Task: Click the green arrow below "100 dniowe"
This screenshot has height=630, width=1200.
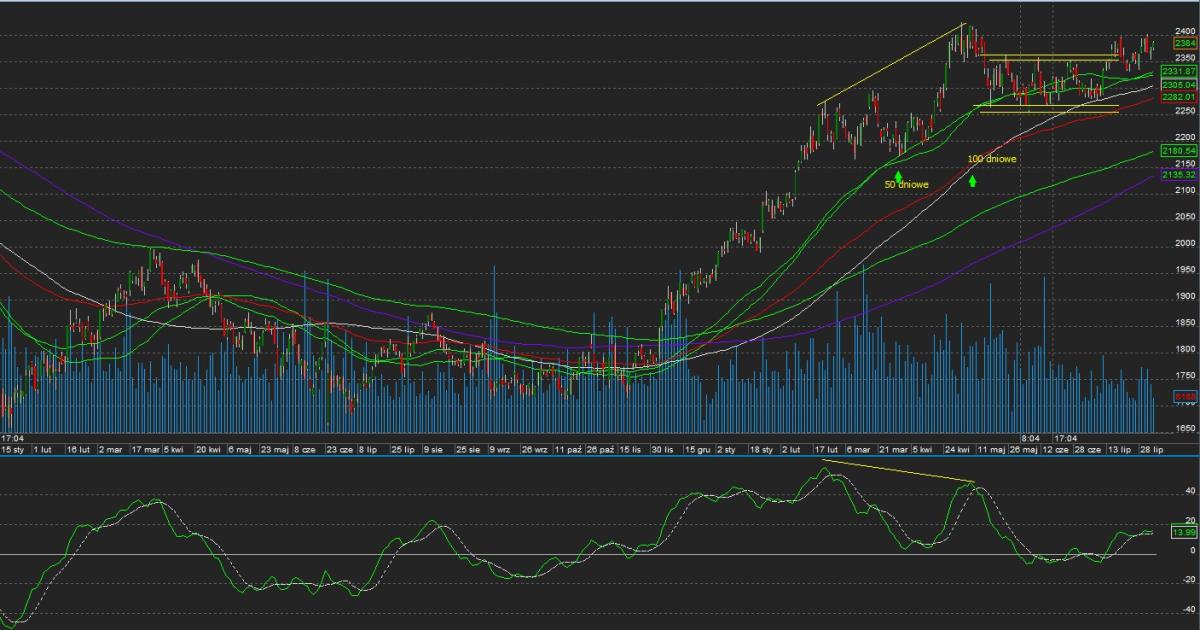Action: point(972,181)
